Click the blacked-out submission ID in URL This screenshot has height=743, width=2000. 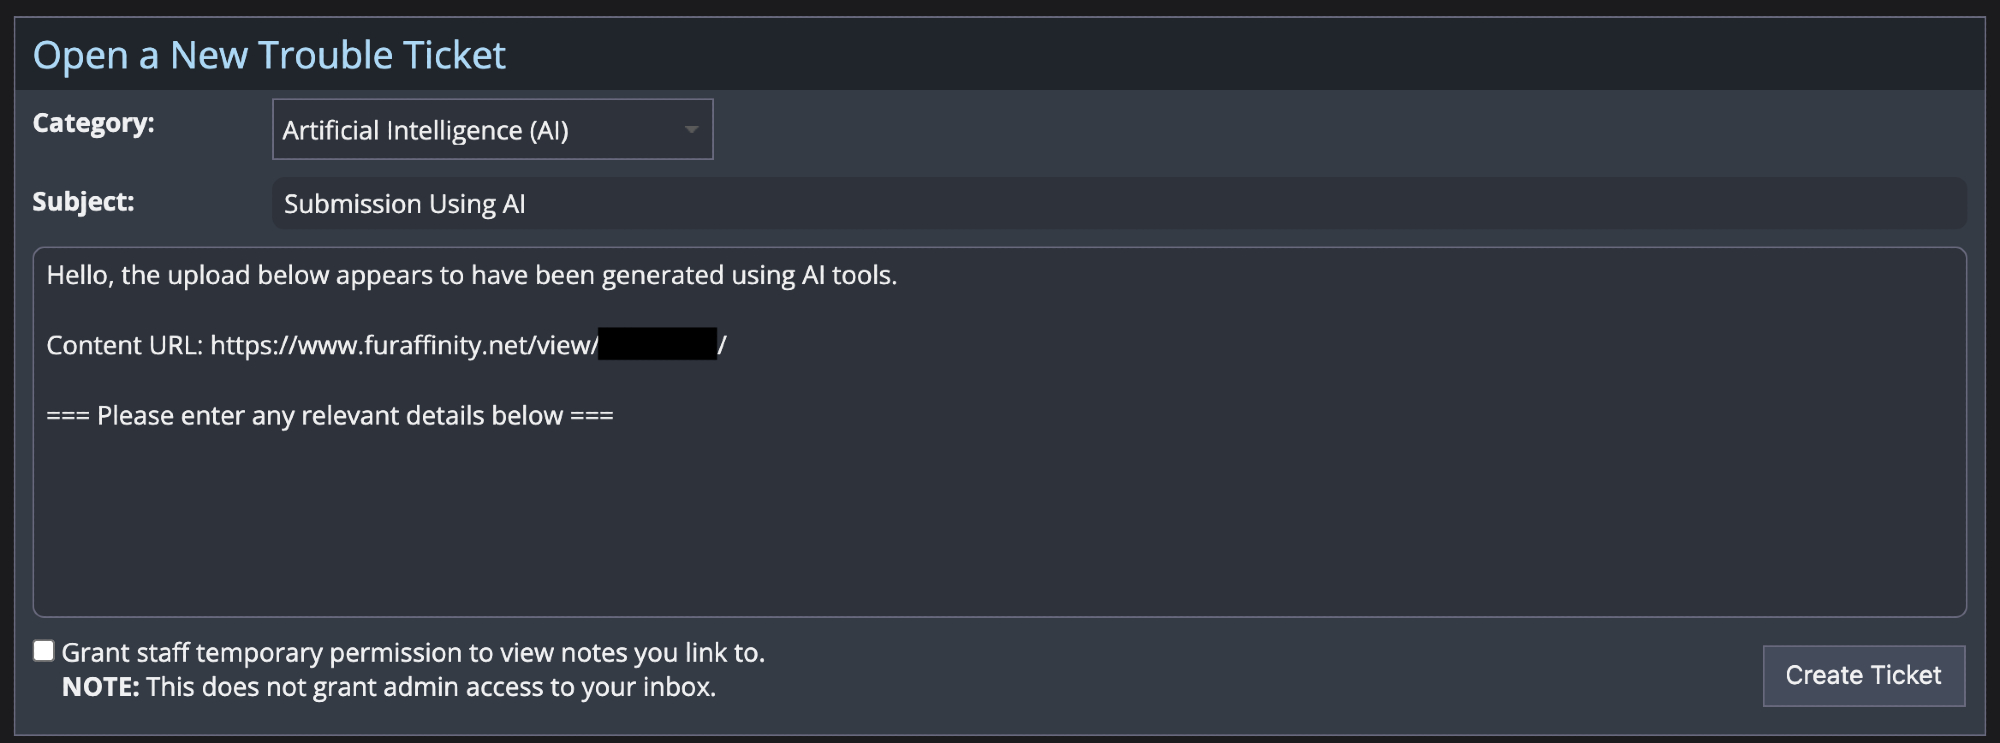click(x=657, y=344)
